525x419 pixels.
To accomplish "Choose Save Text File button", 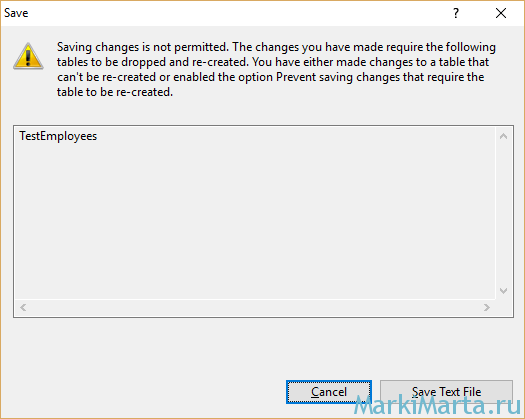I will pyautogui.click(x=446, y=392).
